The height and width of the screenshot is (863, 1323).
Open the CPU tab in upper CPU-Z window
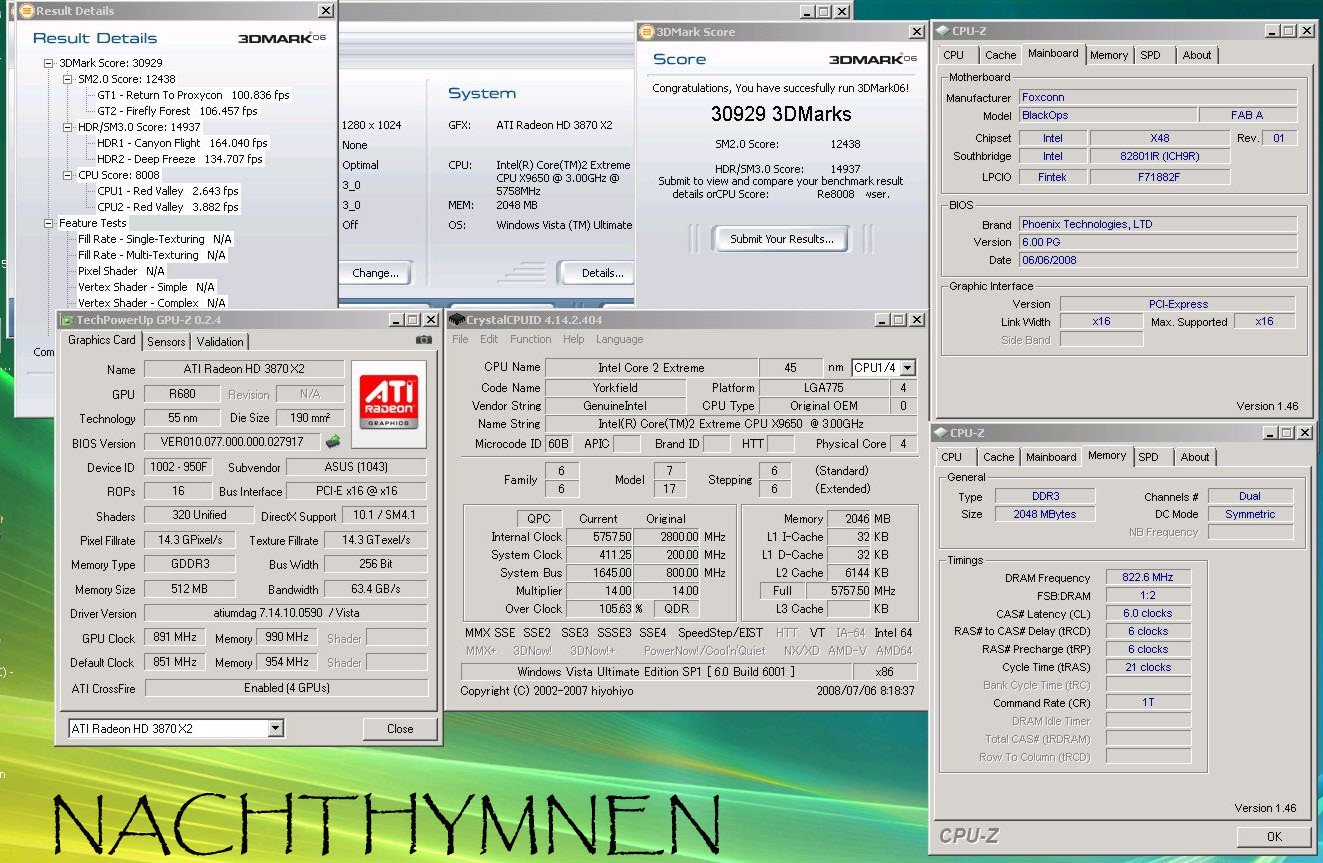tap(954, 55)
